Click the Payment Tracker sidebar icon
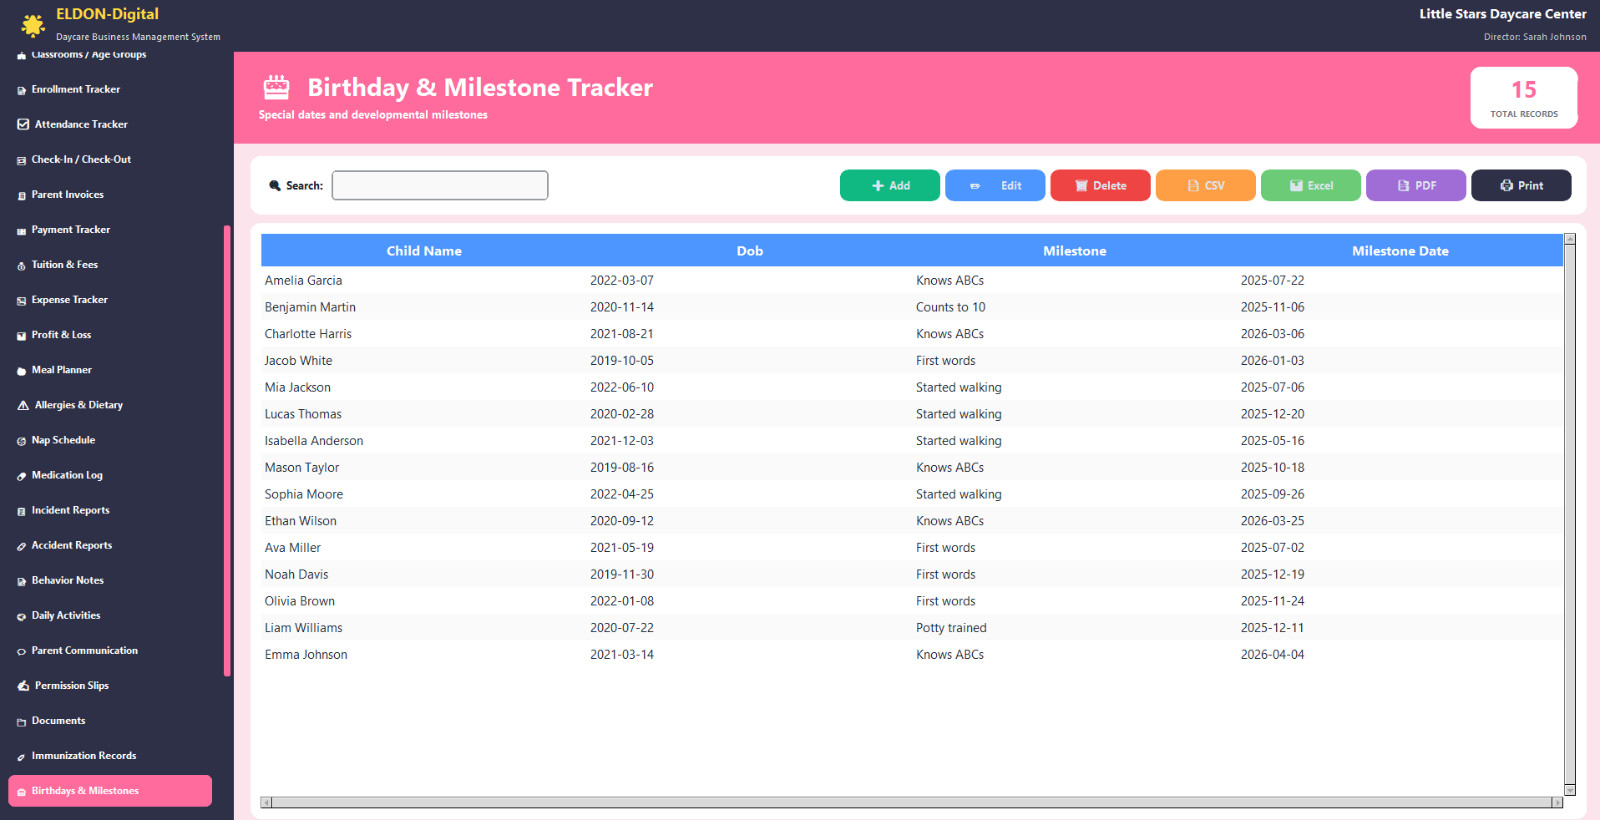1600x820 pixels. click(21, 230)
